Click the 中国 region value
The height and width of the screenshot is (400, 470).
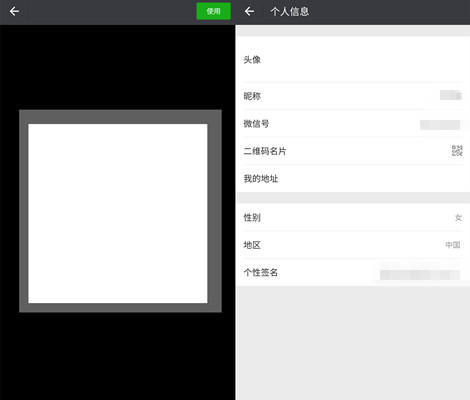[x=453, y=245]
